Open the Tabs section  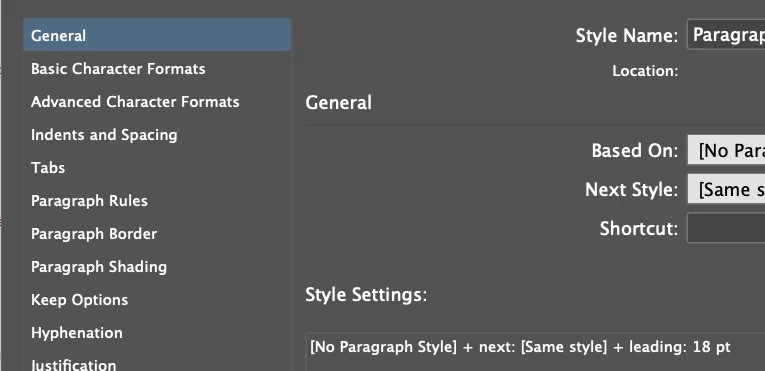(x=157, y=167)
